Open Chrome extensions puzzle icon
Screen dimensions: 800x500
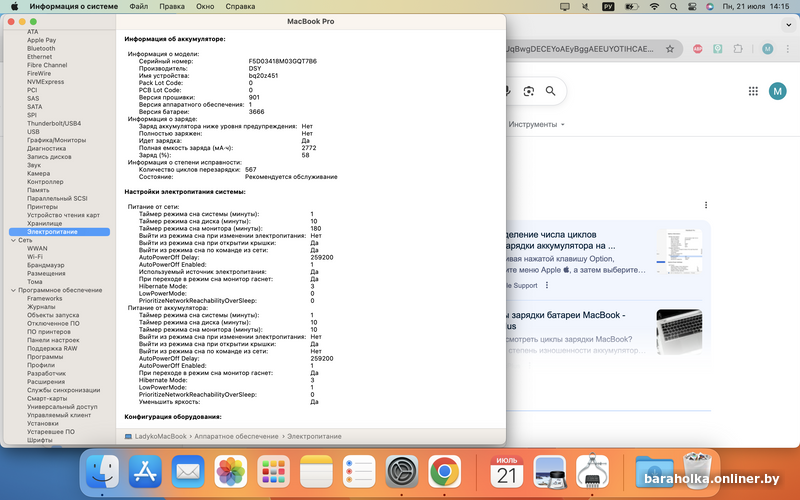(738, 49)
